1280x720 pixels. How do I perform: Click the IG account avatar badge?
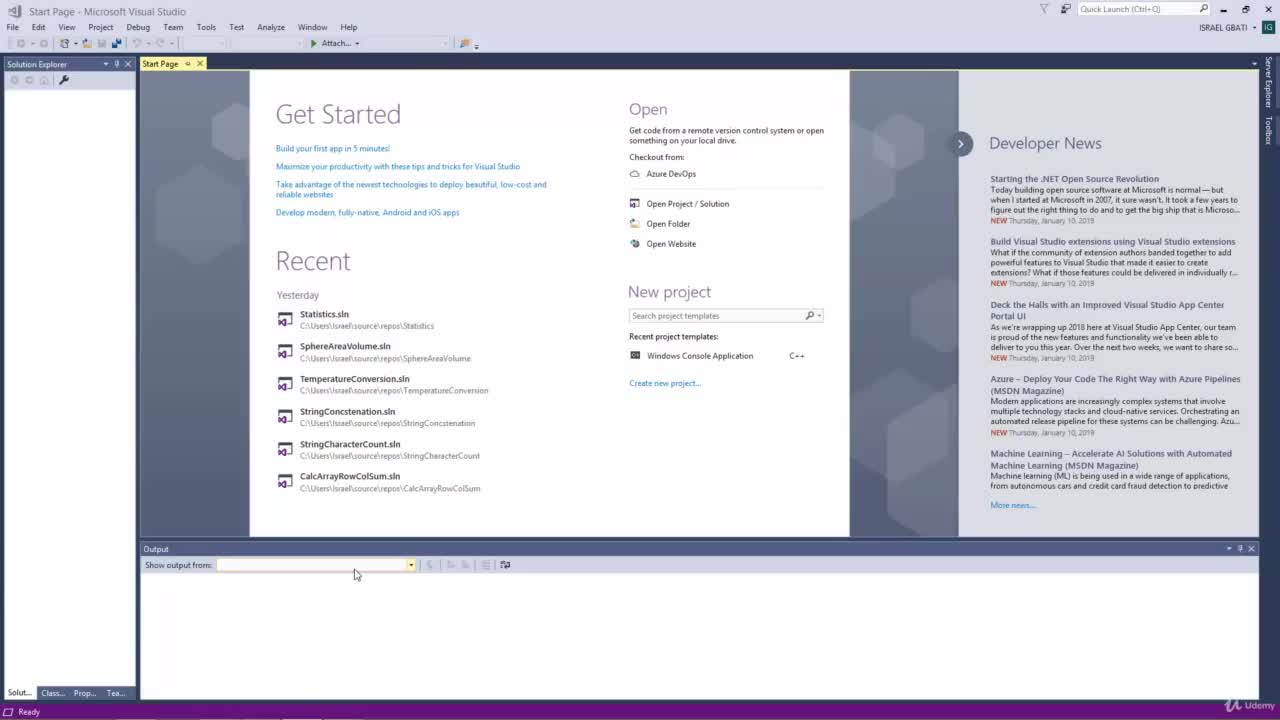pyautogui.click(x=1268, y=27)
